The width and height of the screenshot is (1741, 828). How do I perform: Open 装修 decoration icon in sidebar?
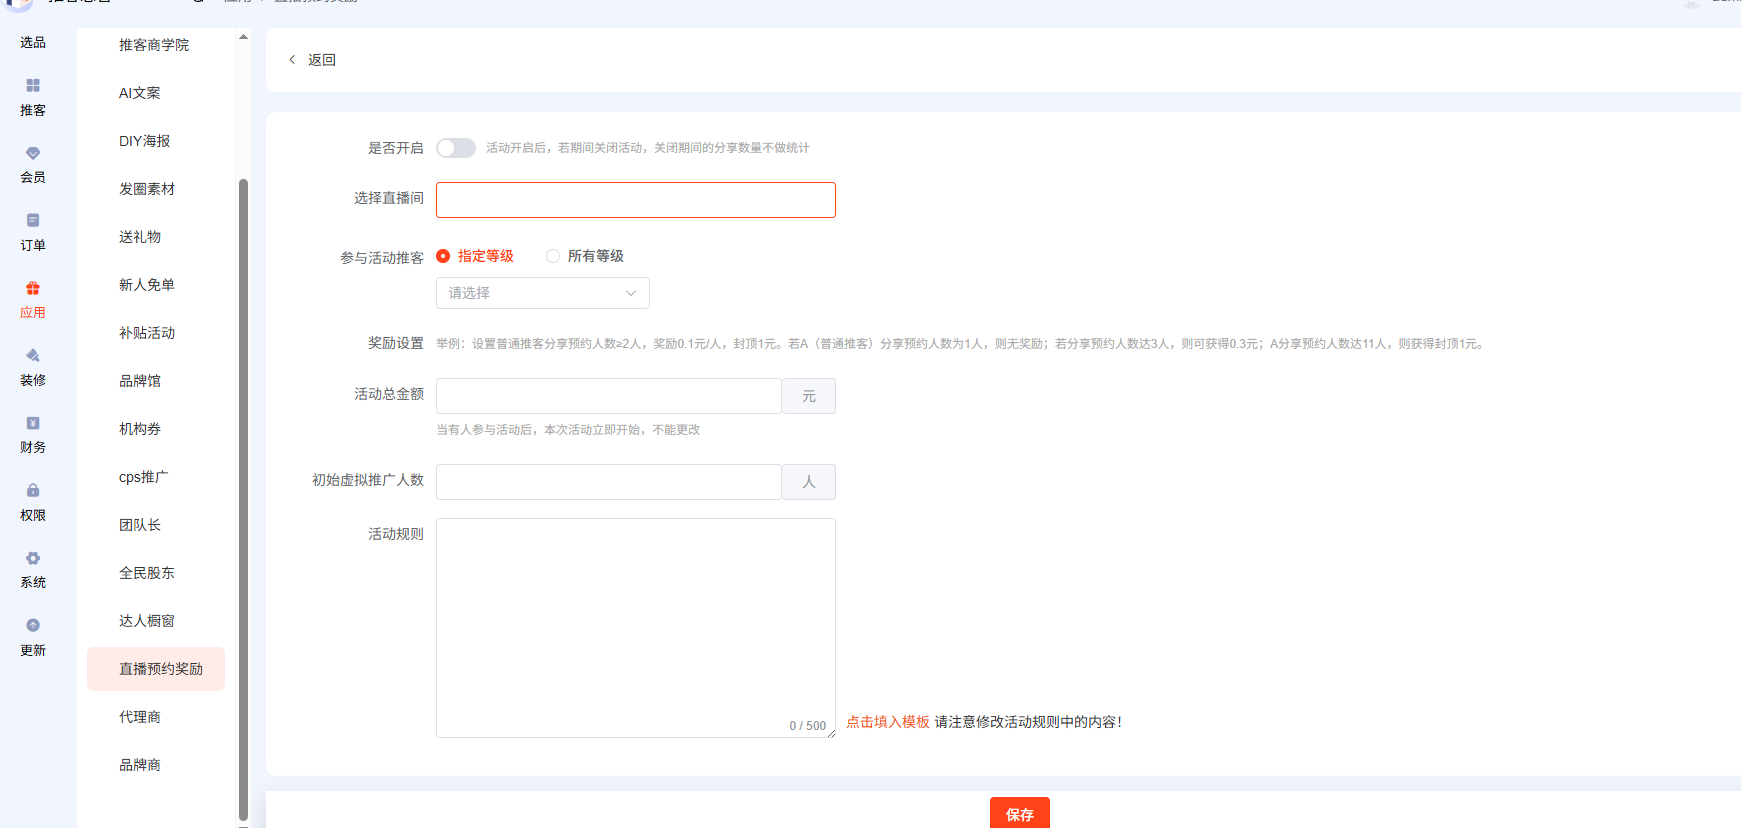33,356
